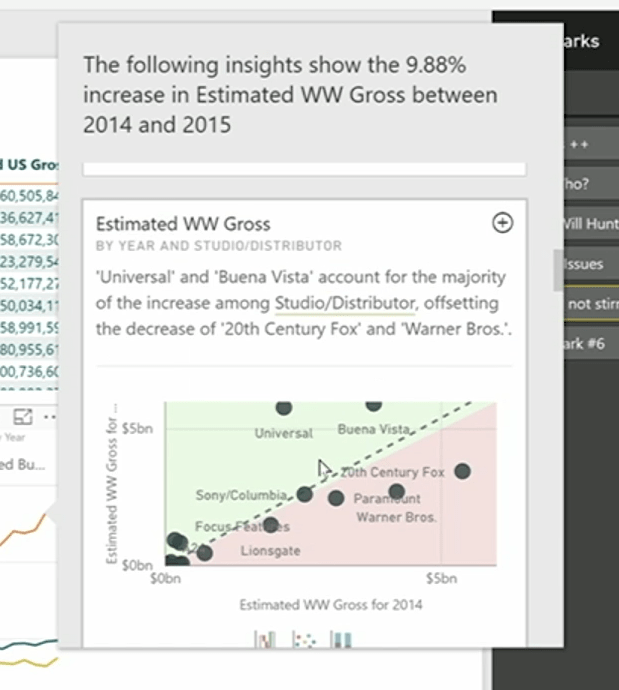
Task: Switch insight to scatter chart view
Action: click(304, 639)
